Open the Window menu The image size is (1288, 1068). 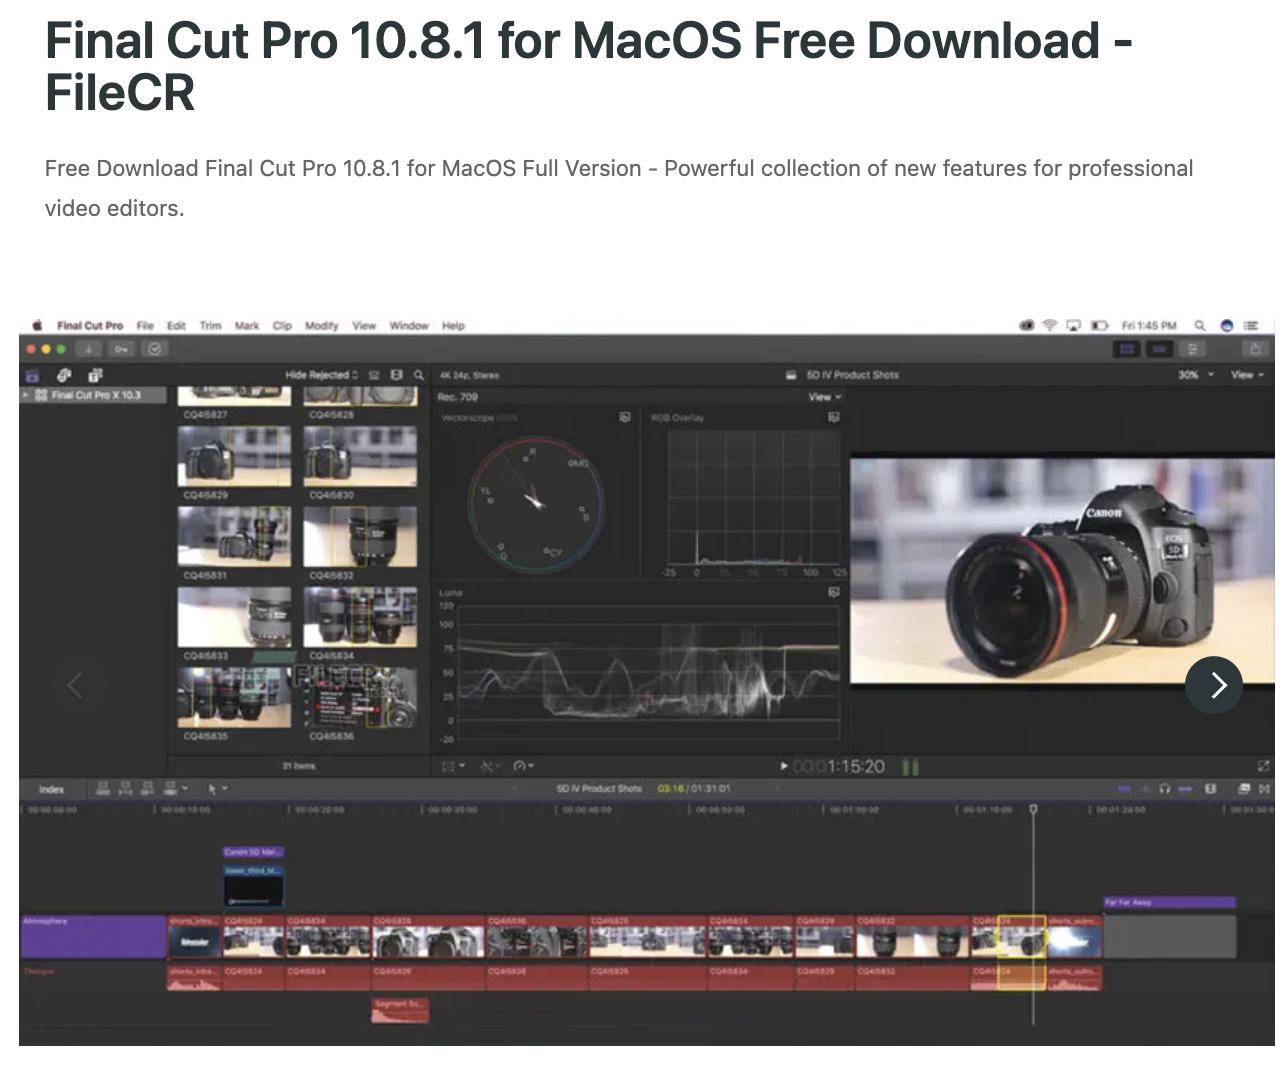[409, 326]
